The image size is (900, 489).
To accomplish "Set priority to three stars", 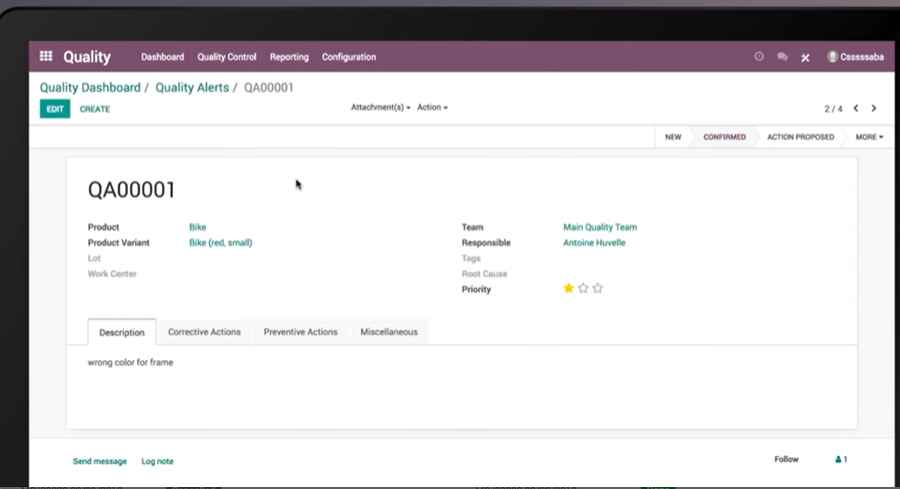I will [598, 289].
